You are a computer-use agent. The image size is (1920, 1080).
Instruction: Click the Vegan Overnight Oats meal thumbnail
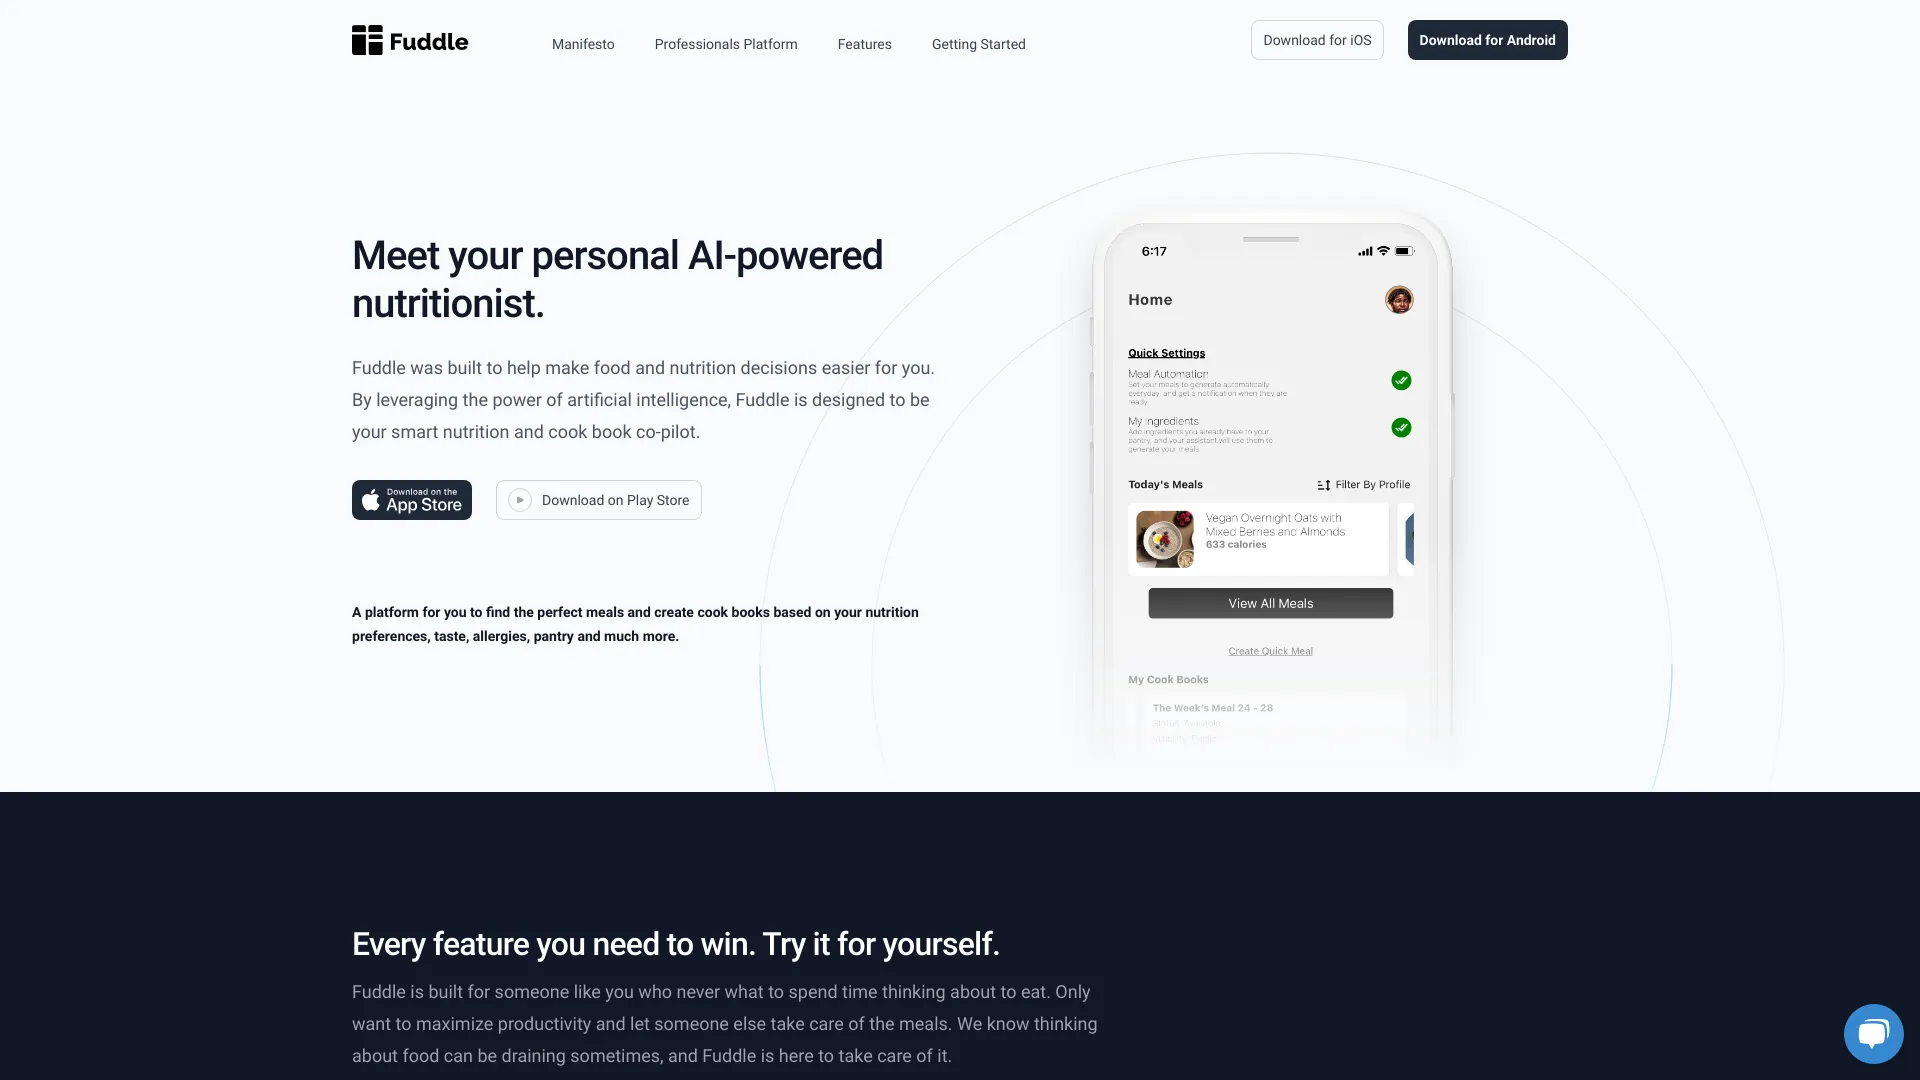tap(1164, 538)
